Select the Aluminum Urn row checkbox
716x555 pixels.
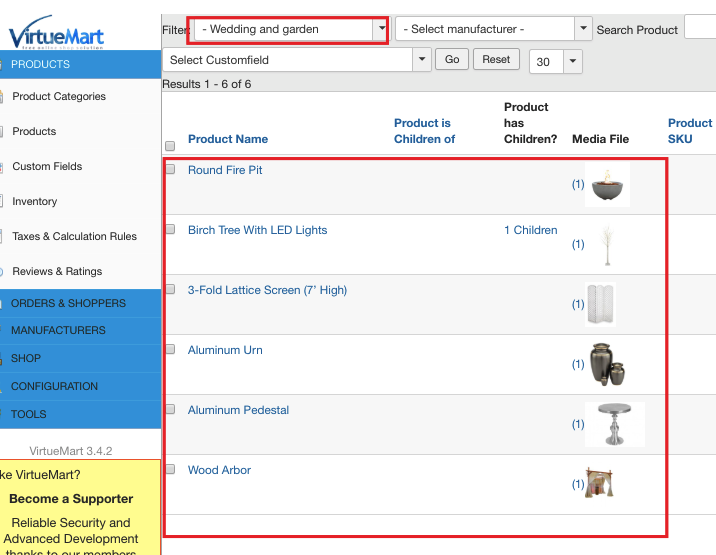pos(170,349)
